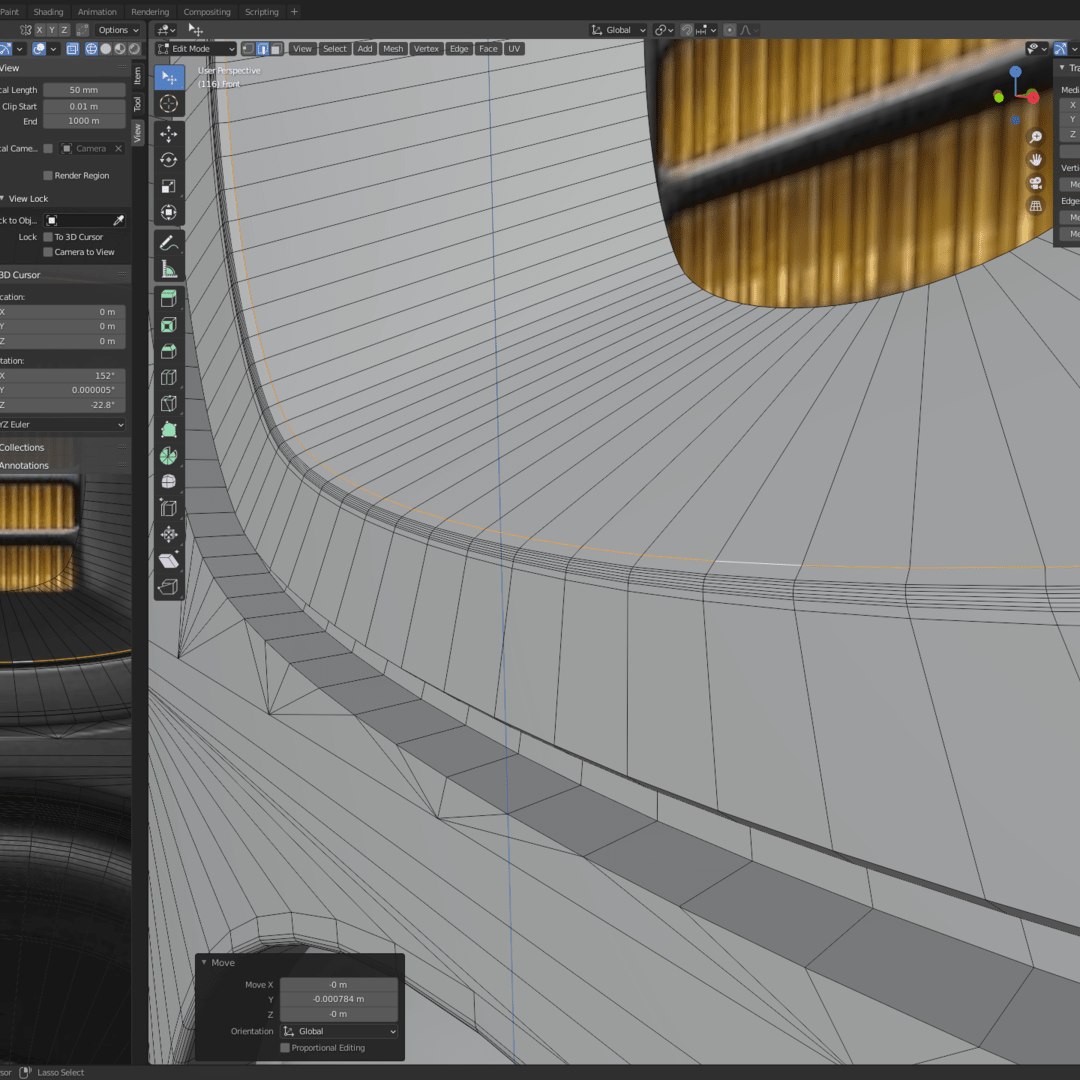Open the Global transform orientation dropdown
Viewport: 1080px width, 1080px height.
(x=618, y=30)
